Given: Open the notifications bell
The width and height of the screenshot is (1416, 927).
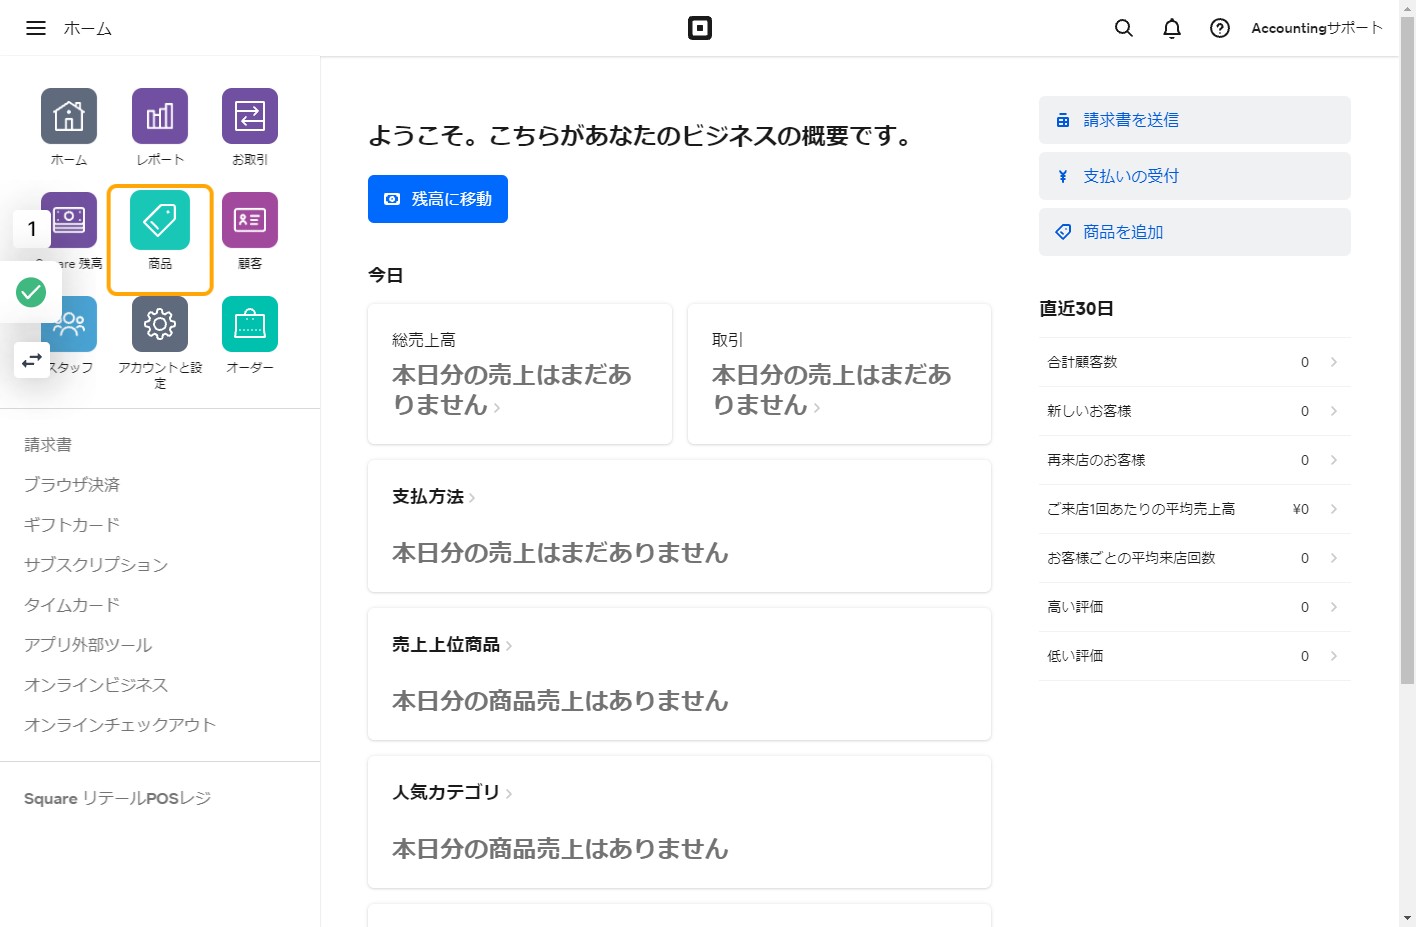Looking at the screenshot, I should tap(1172, 28).
